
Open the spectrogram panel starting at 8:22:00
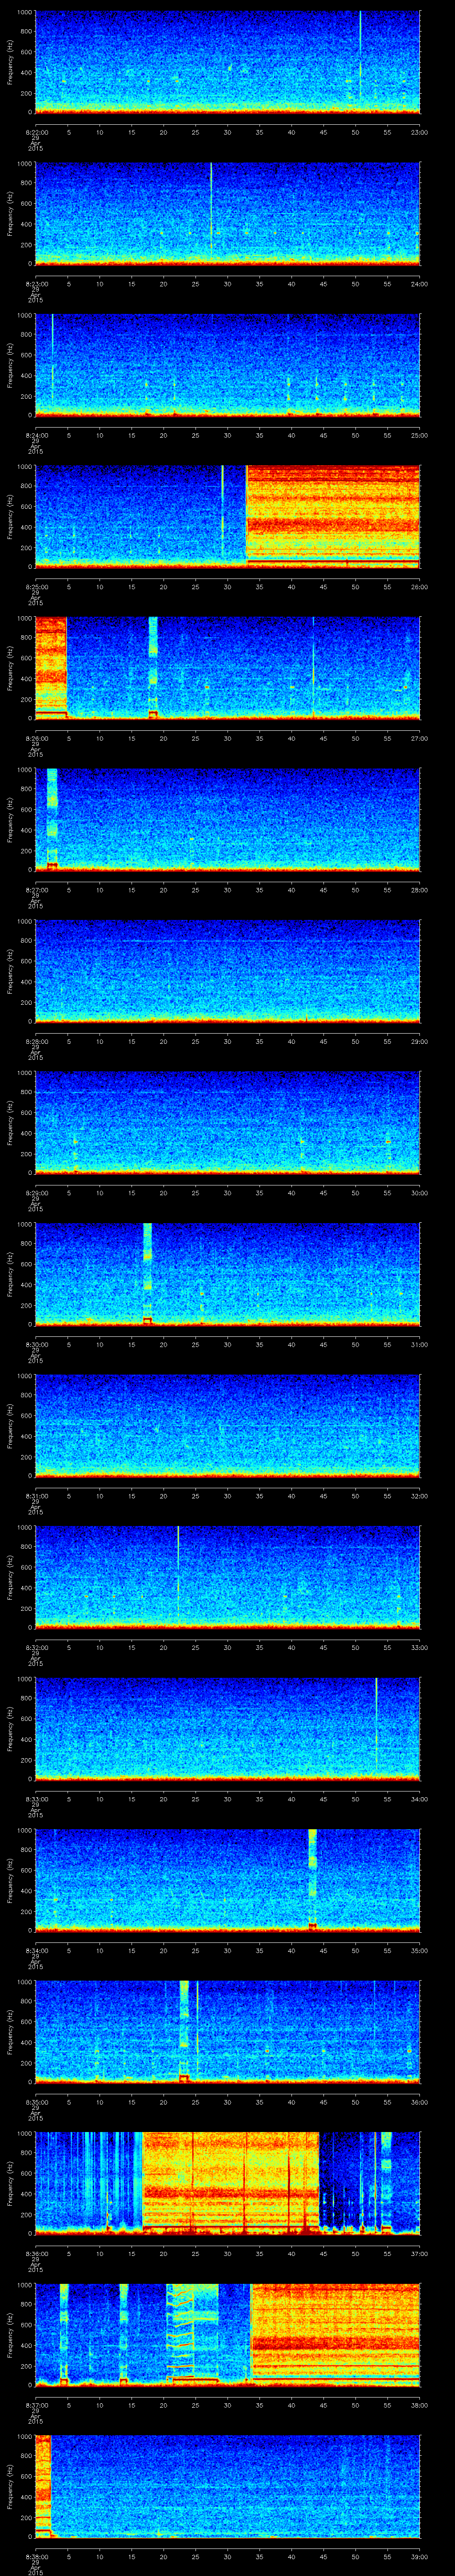pyautogui.click(x=227, y=62)
